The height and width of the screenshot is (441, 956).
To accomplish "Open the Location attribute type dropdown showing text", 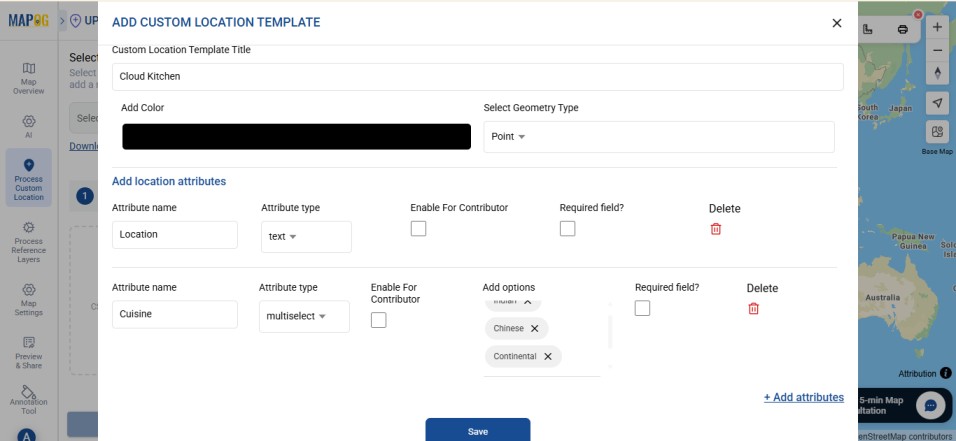I will click(306, 237).
